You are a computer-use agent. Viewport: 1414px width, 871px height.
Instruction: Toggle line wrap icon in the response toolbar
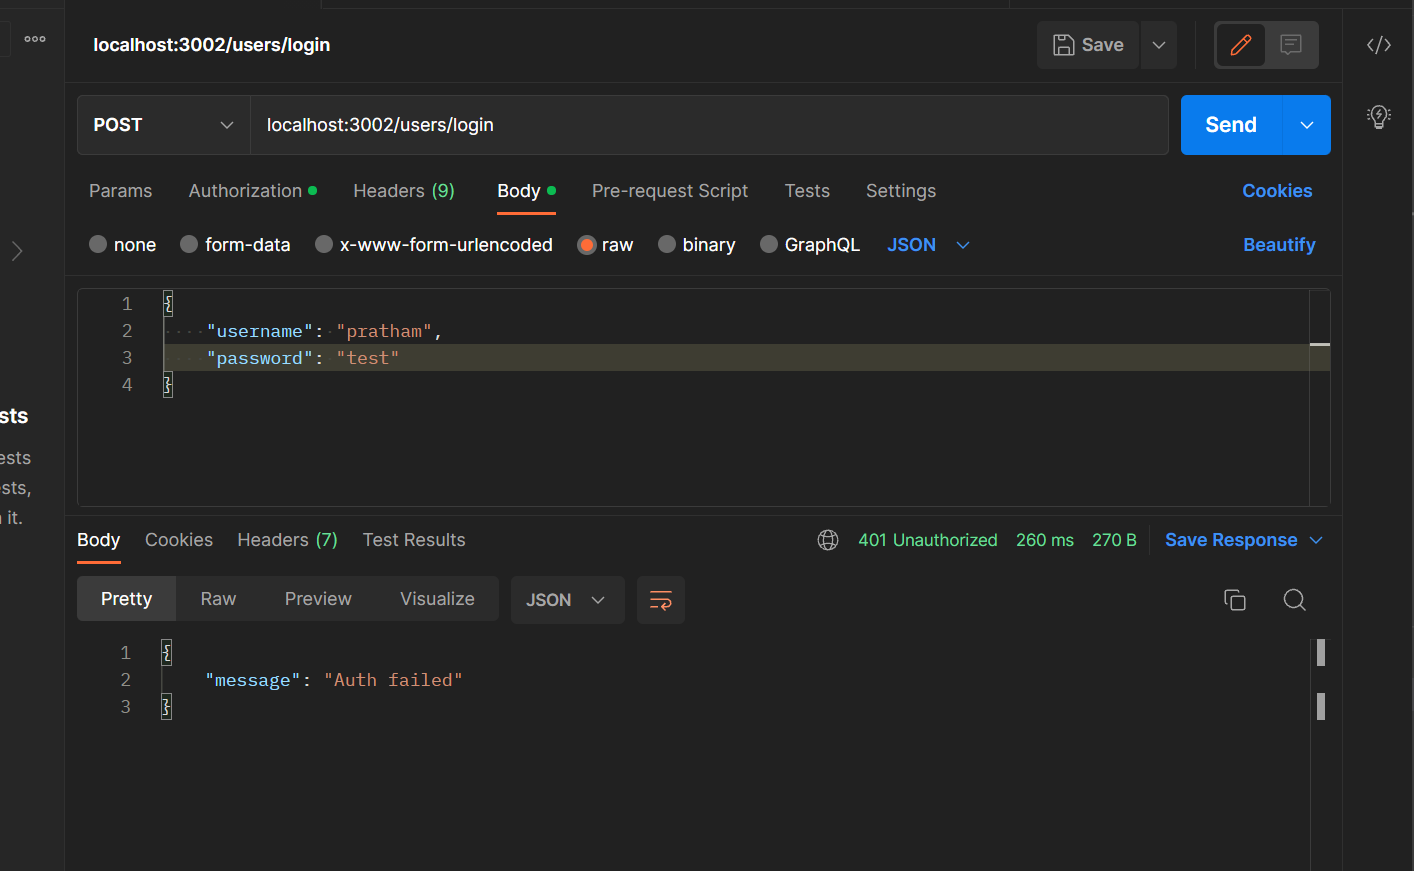(661, 600)
